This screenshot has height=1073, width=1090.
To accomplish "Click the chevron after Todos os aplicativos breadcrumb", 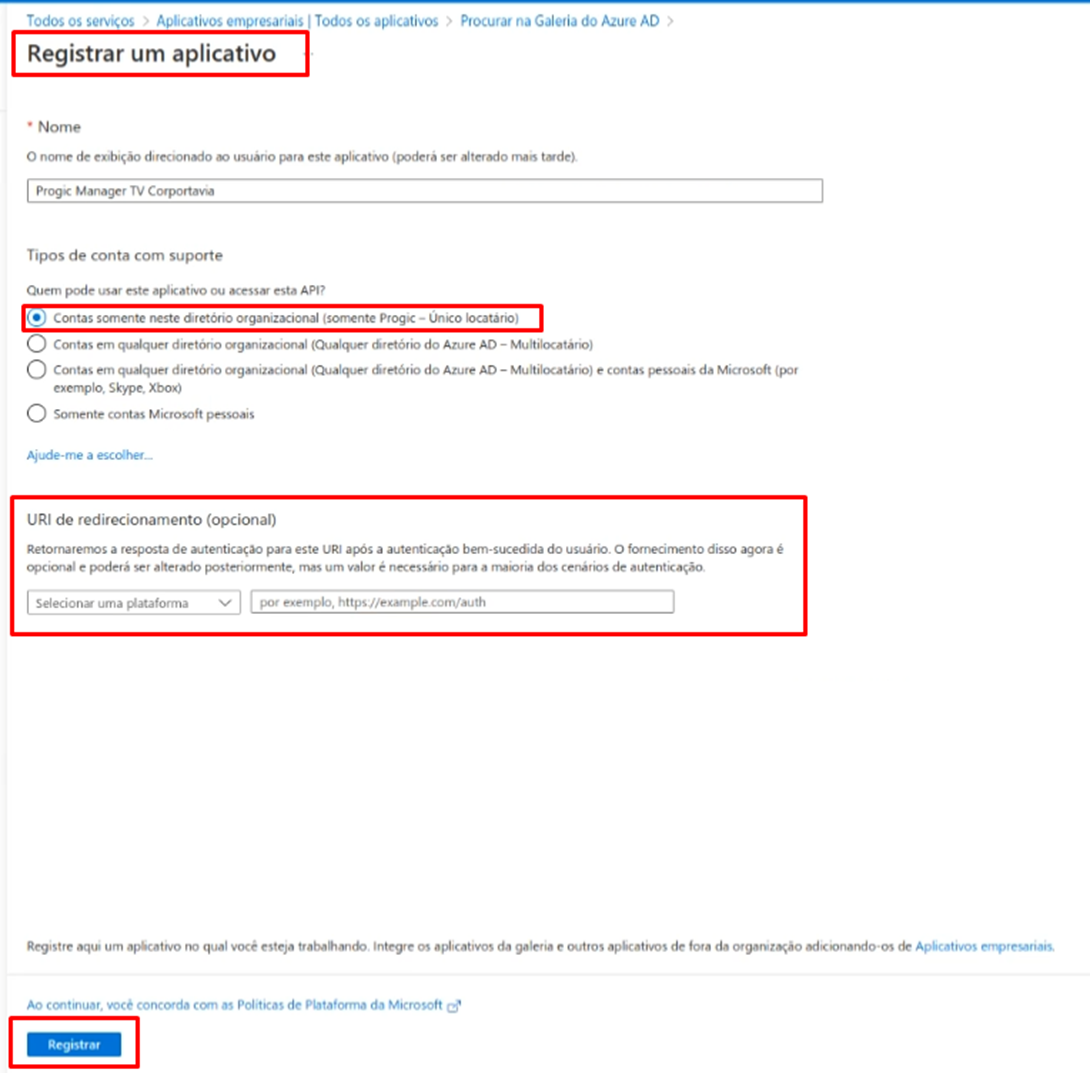I will tap(448, 22).
